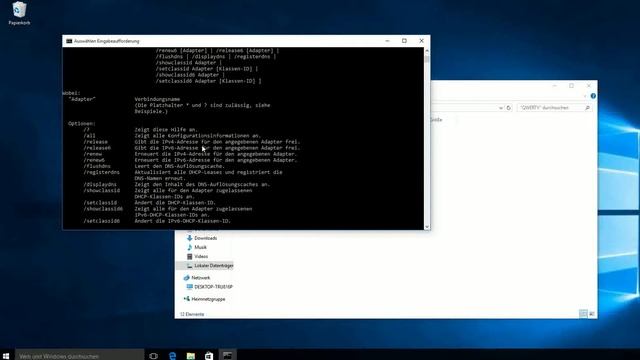Image resolution: width=640 pixels, height=360 pixels.
Task: Click the "/flushdns" option text in console
Action: pos(97,166)
